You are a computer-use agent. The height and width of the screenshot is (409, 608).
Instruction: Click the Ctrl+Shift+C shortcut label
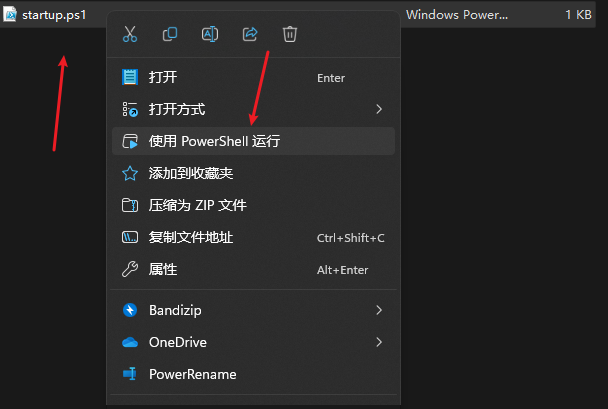coord(351,238)
